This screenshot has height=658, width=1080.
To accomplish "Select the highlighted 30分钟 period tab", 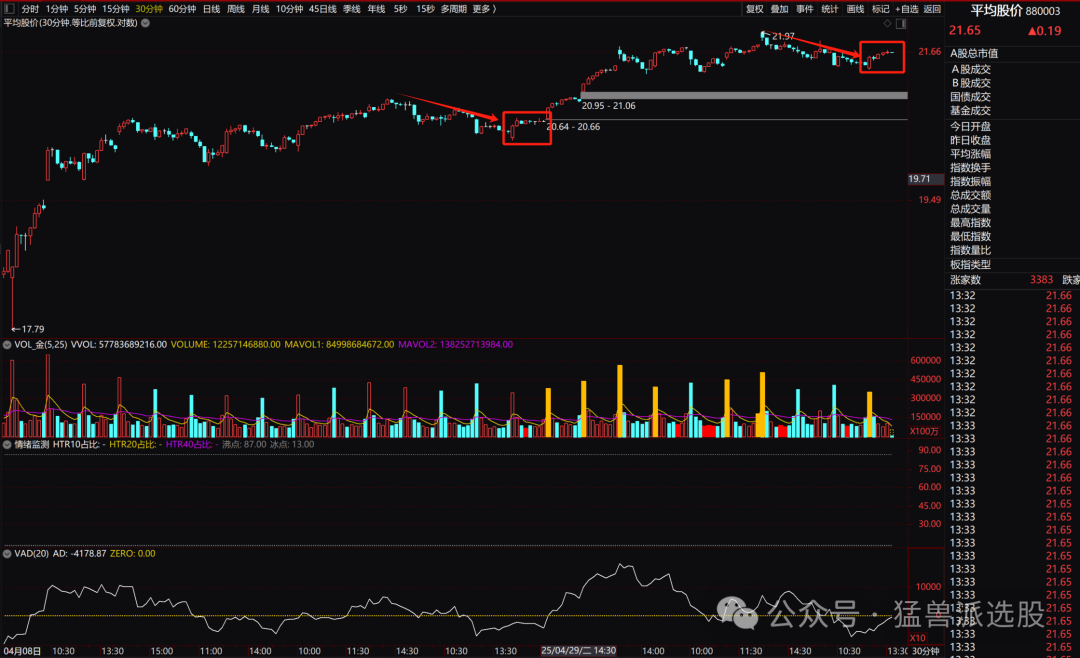I will 149,9.
